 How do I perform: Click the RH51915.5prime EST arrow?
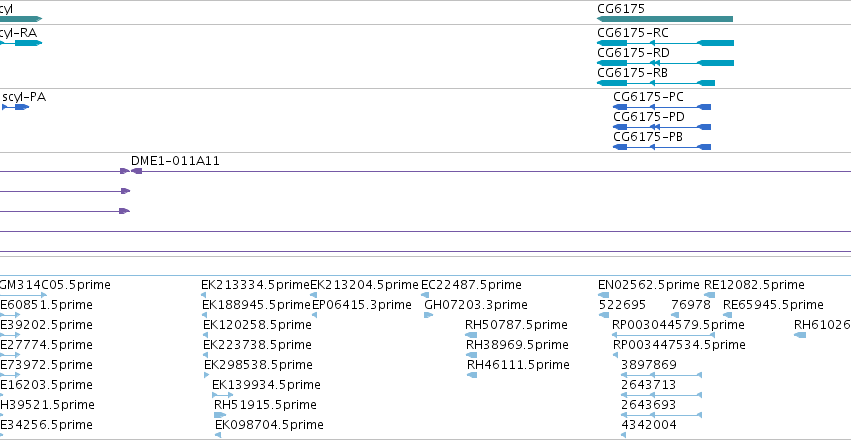(x=220, y=415)
